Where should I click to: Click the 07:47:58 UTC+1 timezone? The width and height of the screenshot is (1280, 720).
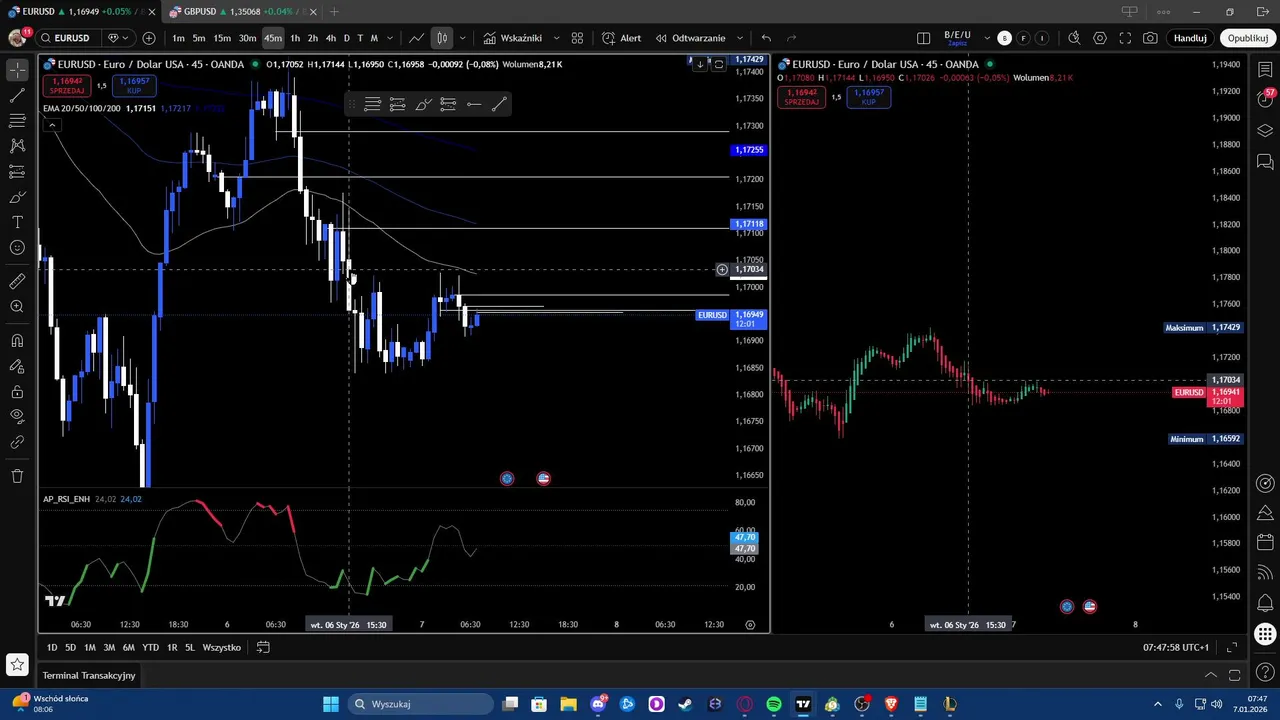click(1176, 647)
